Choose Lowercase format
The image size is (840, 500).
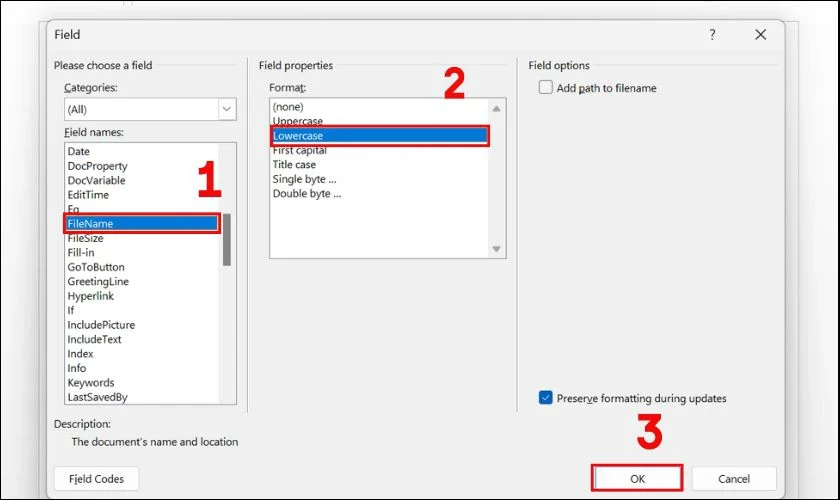coord(379,136)
